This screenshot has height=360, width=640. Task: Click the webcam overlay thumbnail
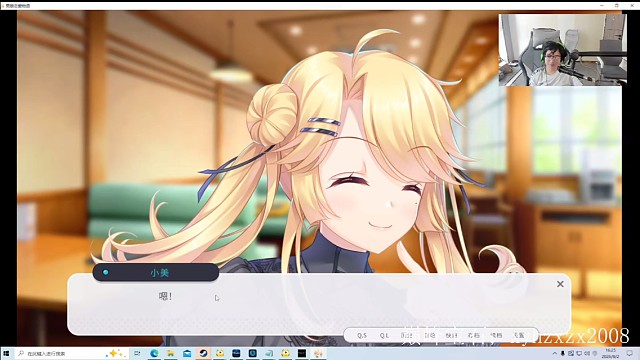[x=562, y=50]
